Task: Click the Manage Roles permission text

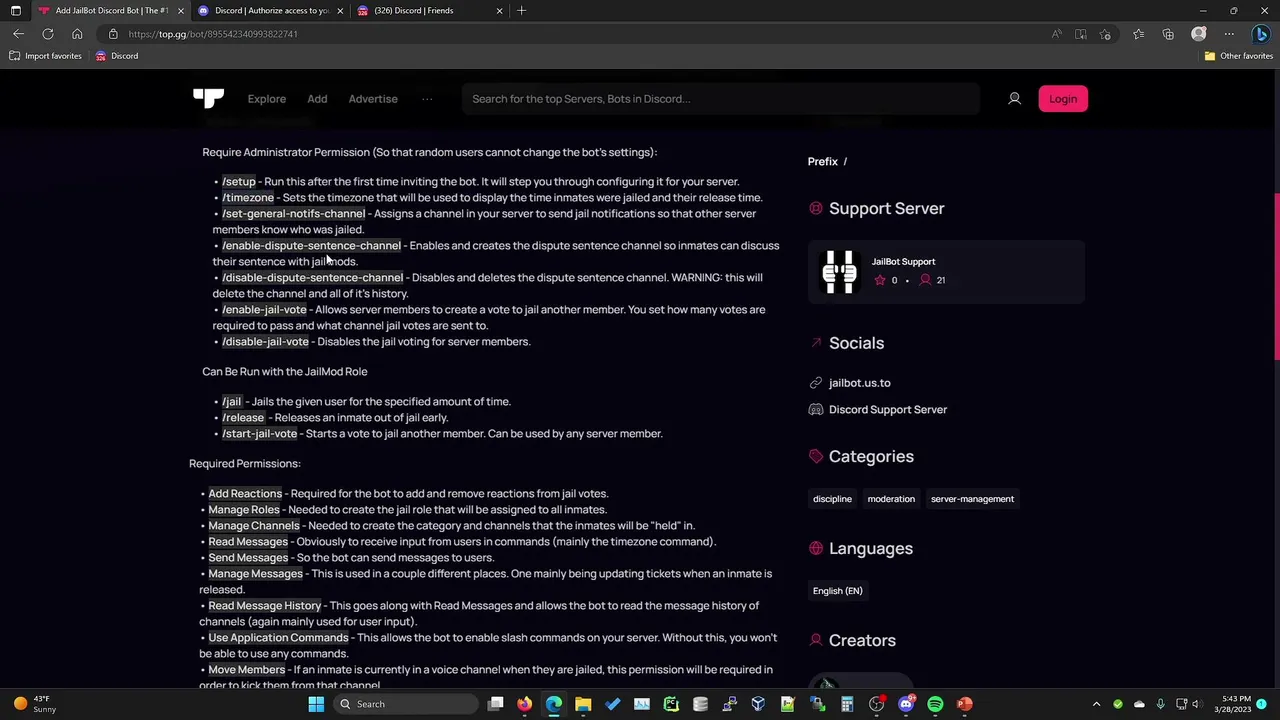Action: (x=244, y=510)
